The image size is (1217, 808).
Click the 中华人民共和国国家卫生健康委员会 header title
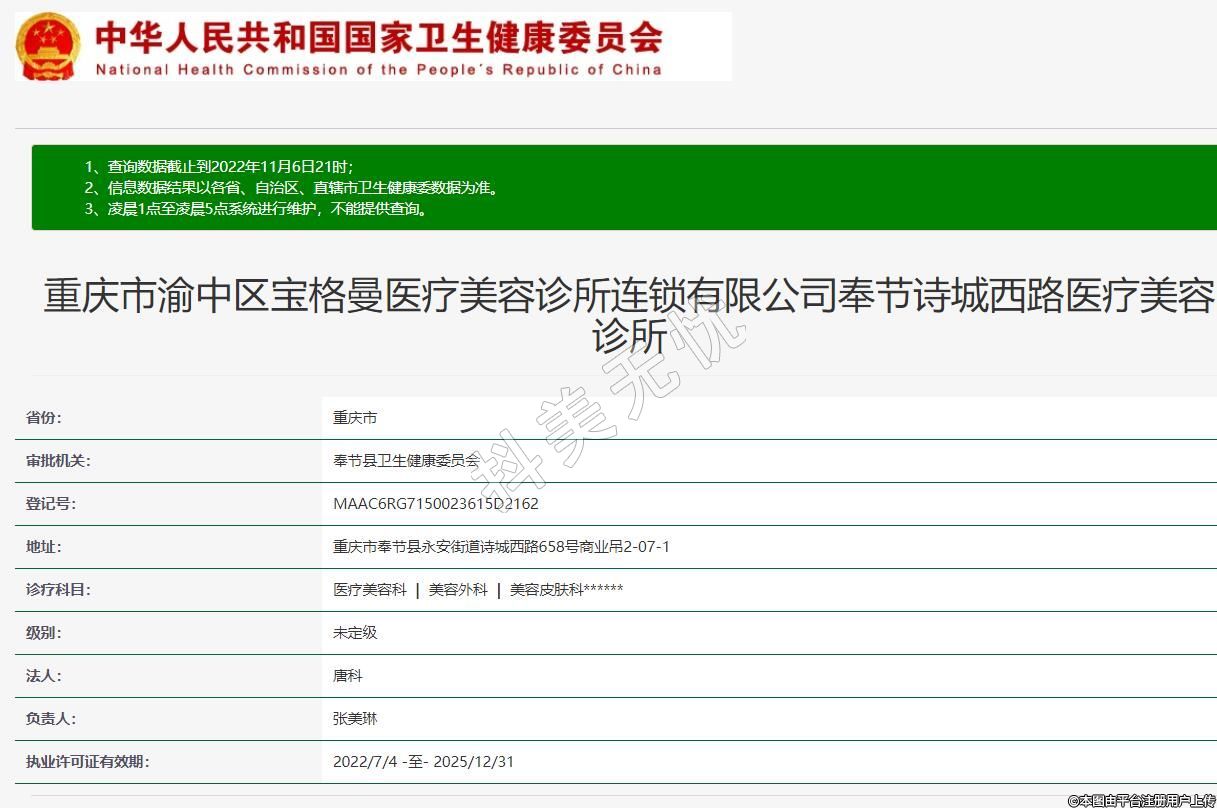(378, 37)
